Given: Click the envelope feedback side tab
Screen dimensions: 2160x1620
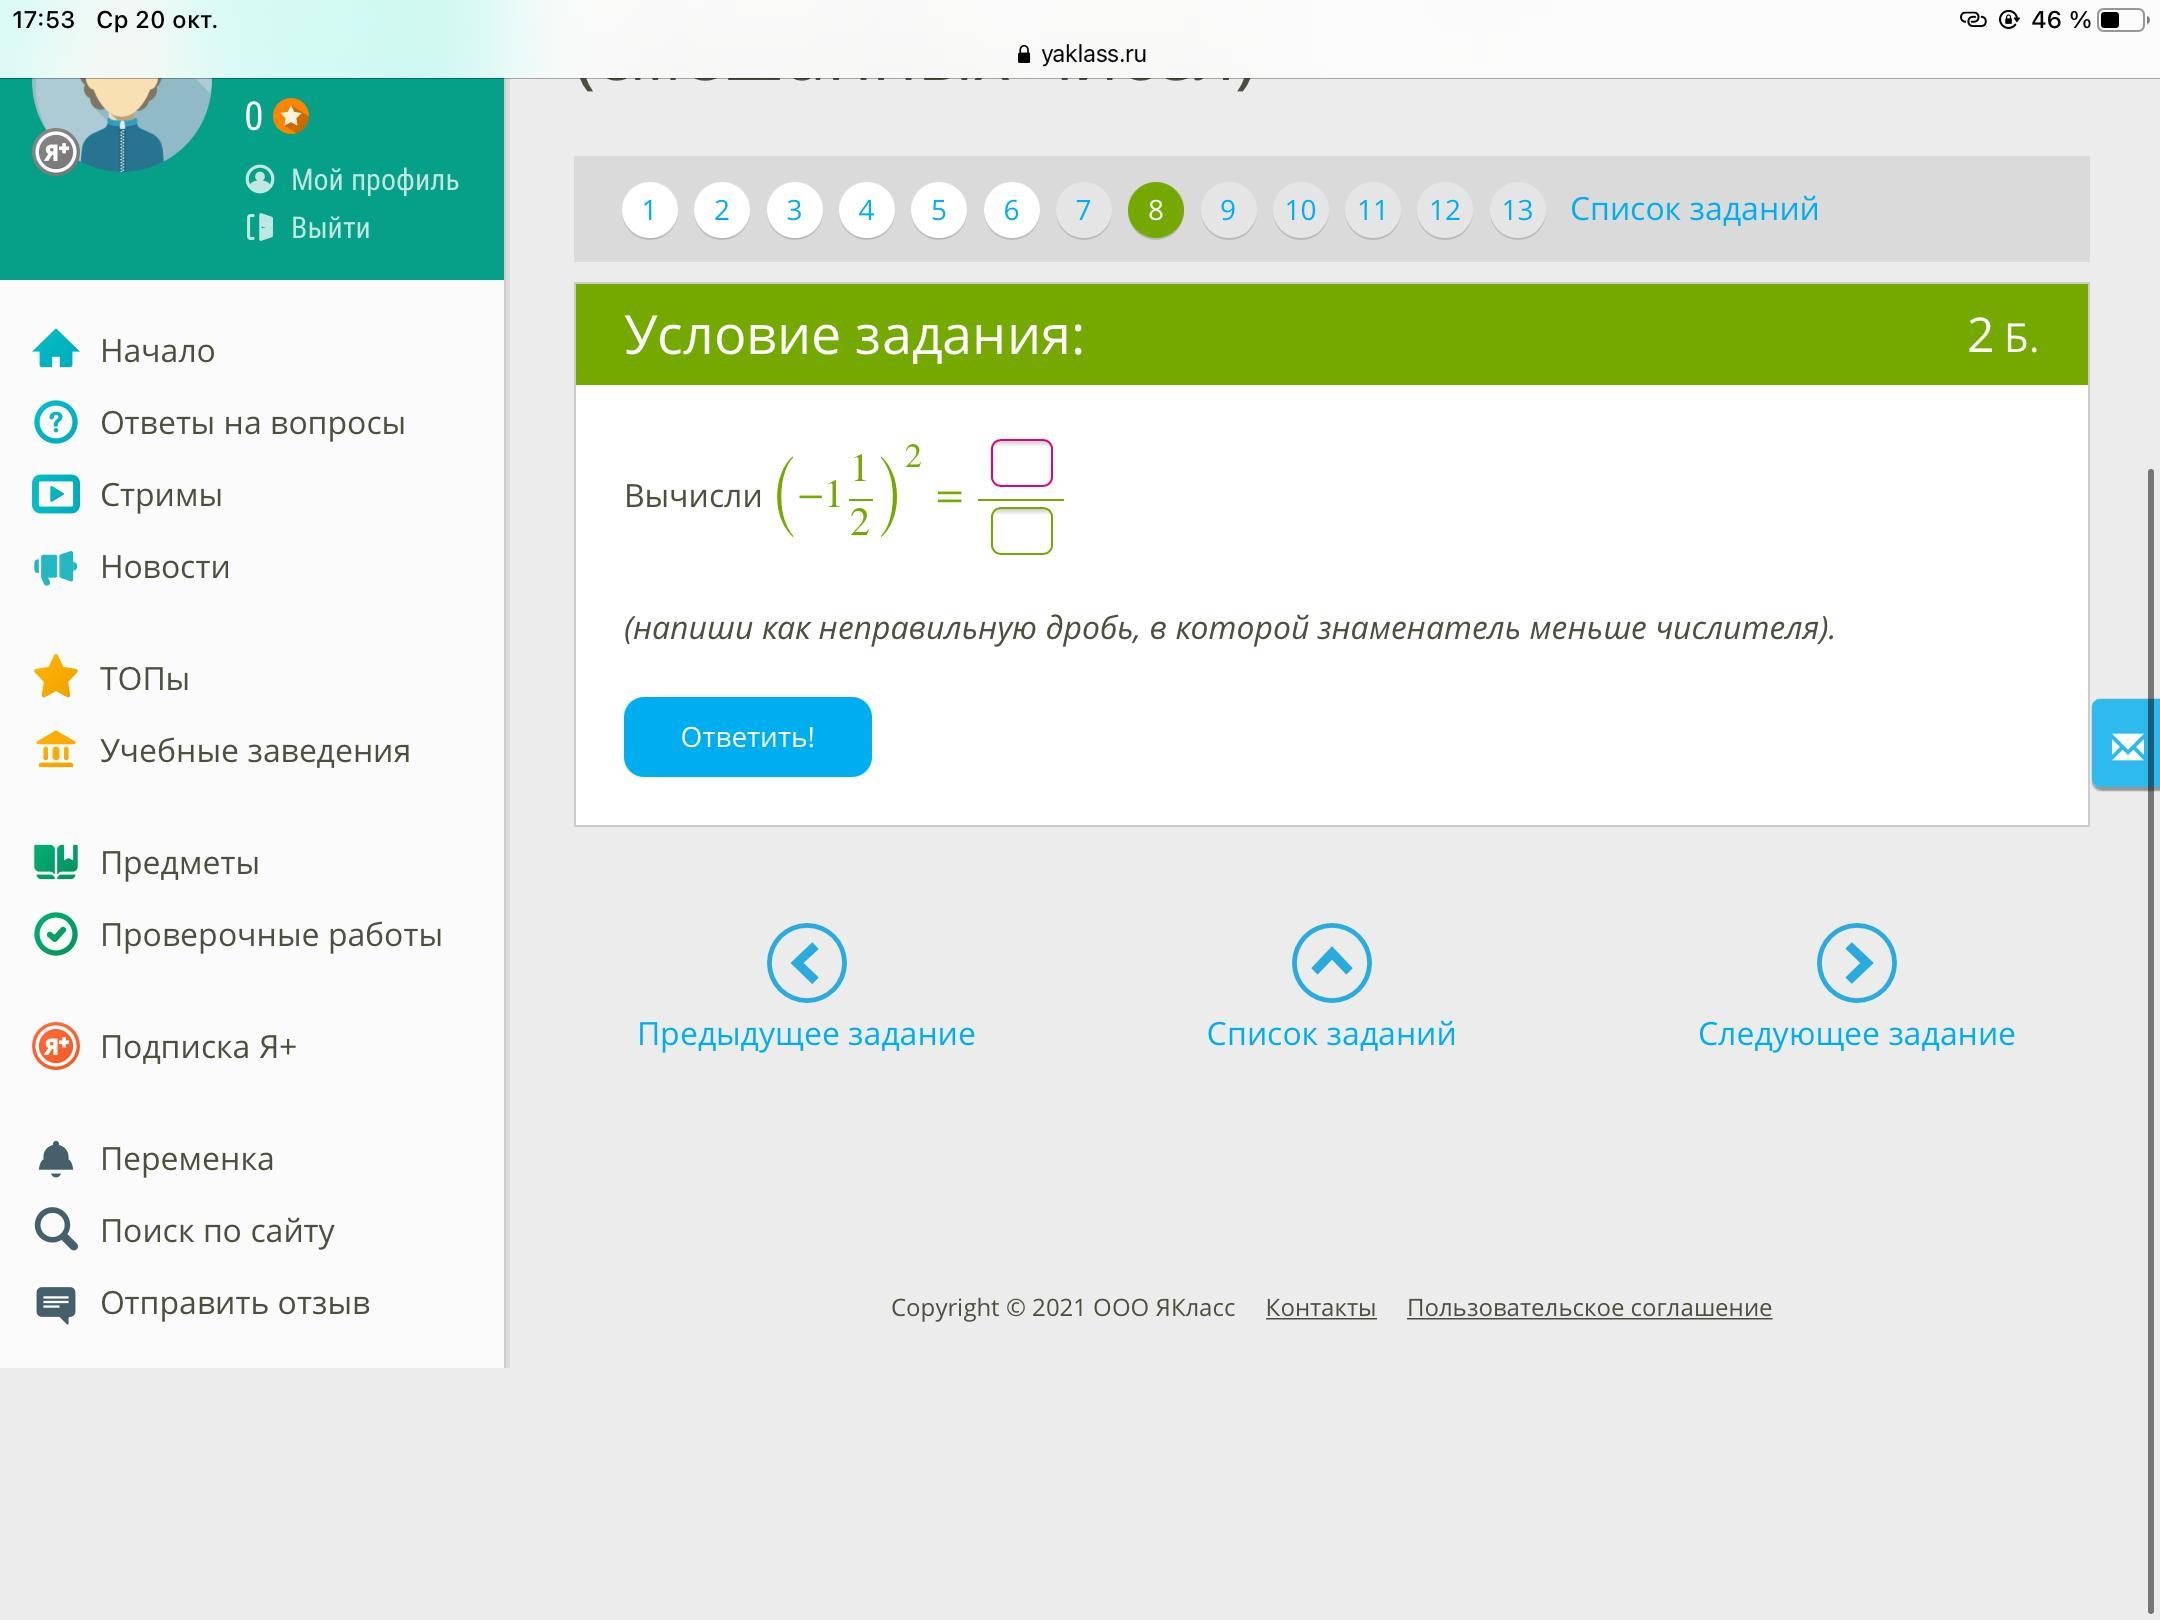Looking at the screenshot, I should 2126,746.
